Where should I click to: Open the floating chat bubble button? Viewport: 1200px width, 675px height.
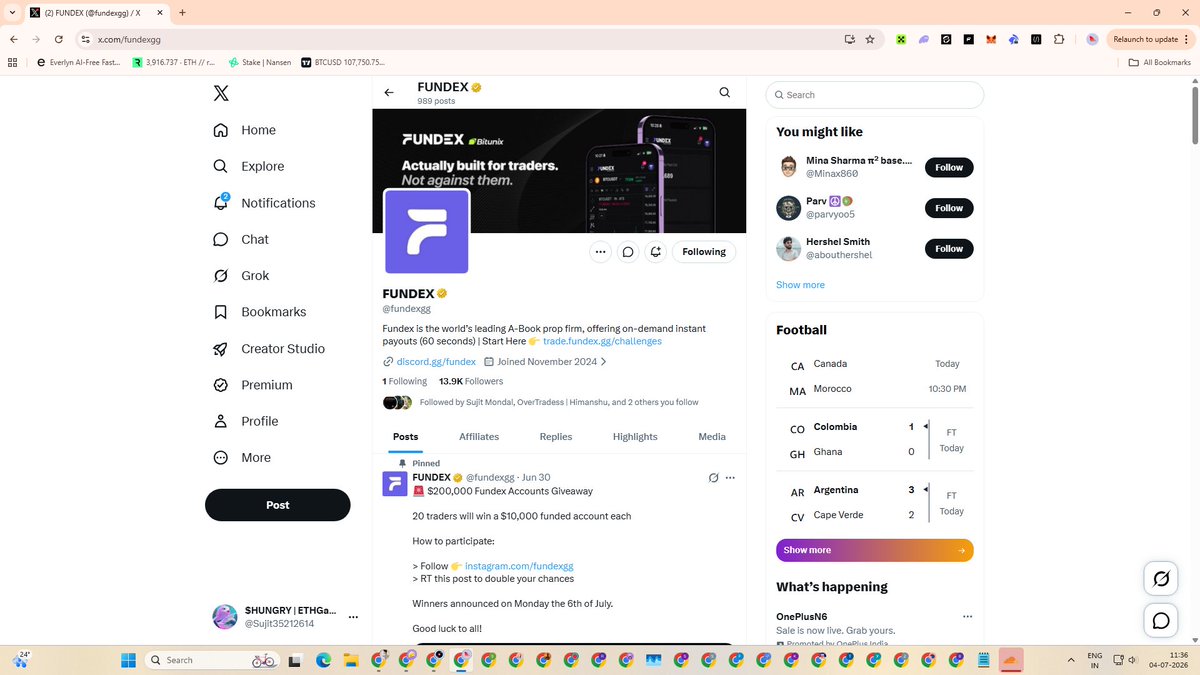click(x=1161, y=621)
